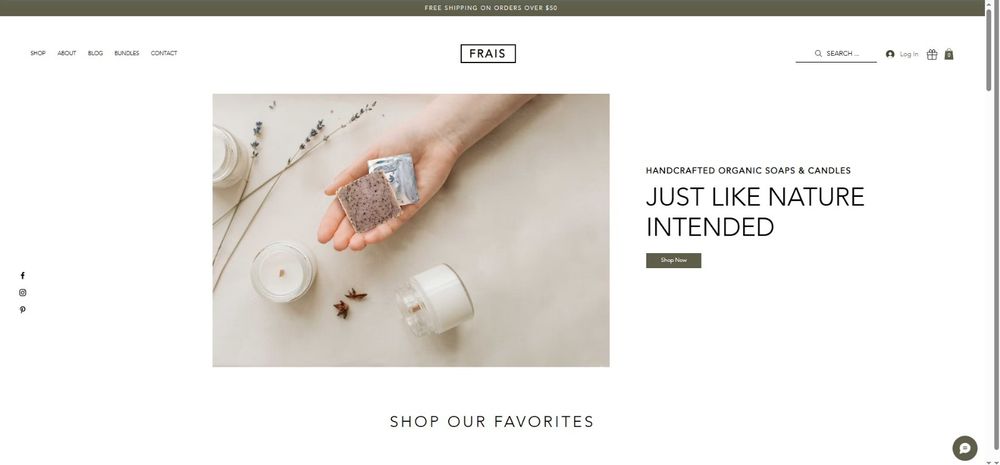Go to the ABOUT page
1000x465 pixels.
67,54
